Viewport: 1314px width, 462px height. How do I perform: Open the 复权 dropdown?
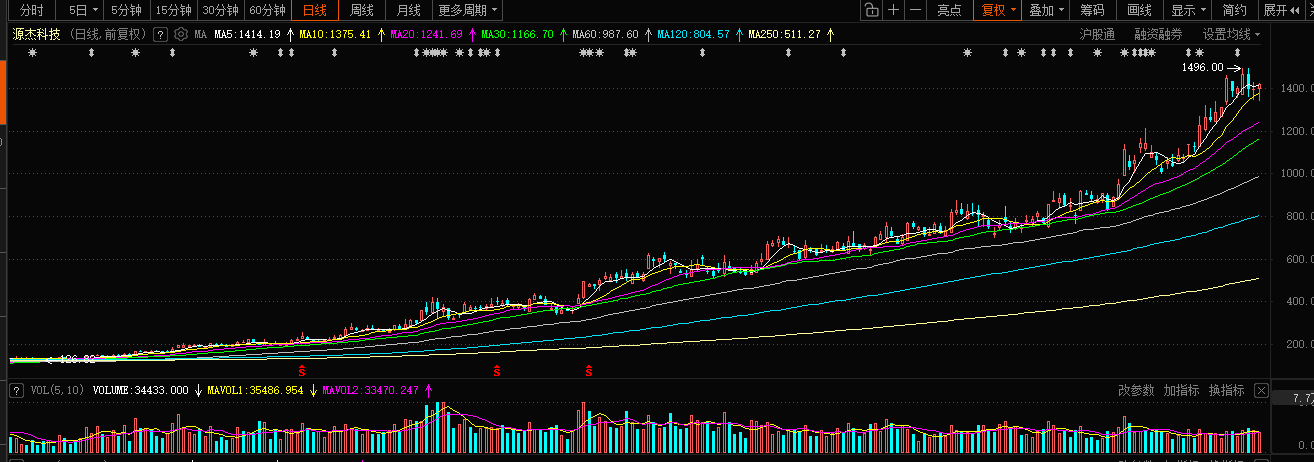pos(999,11)
